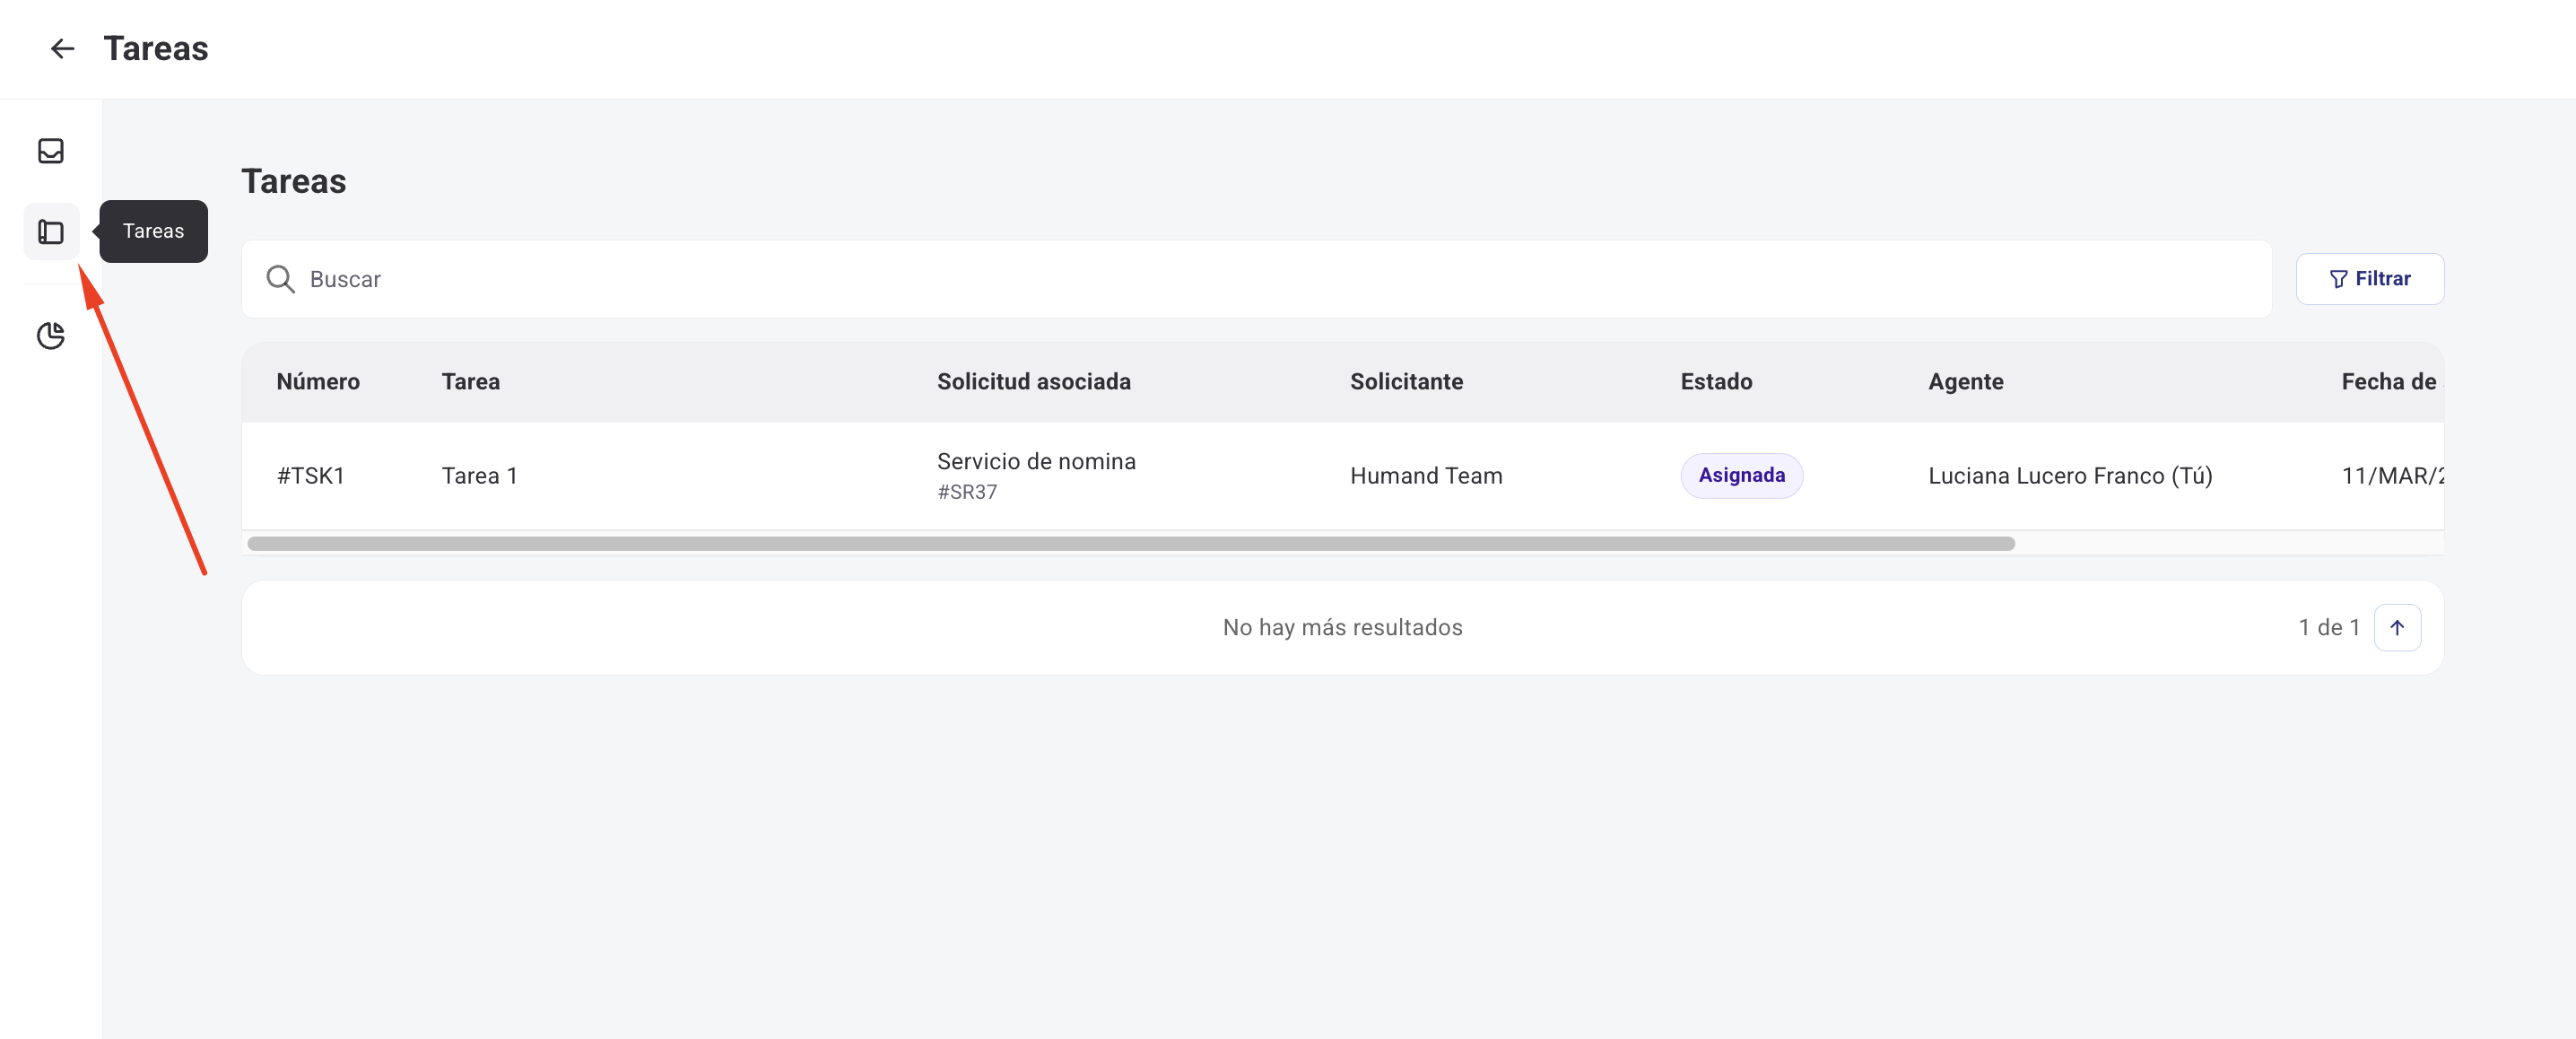Click the filter funnel icon inside Filtrar

pos(2338,279)
